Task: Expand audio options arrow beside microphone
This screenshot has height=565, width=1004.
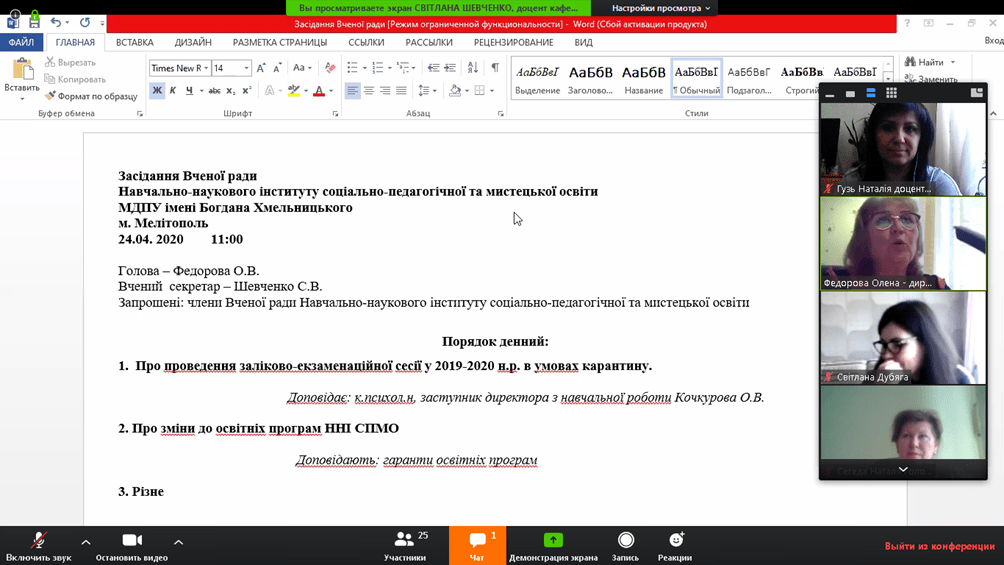Action: coord(86,542)
